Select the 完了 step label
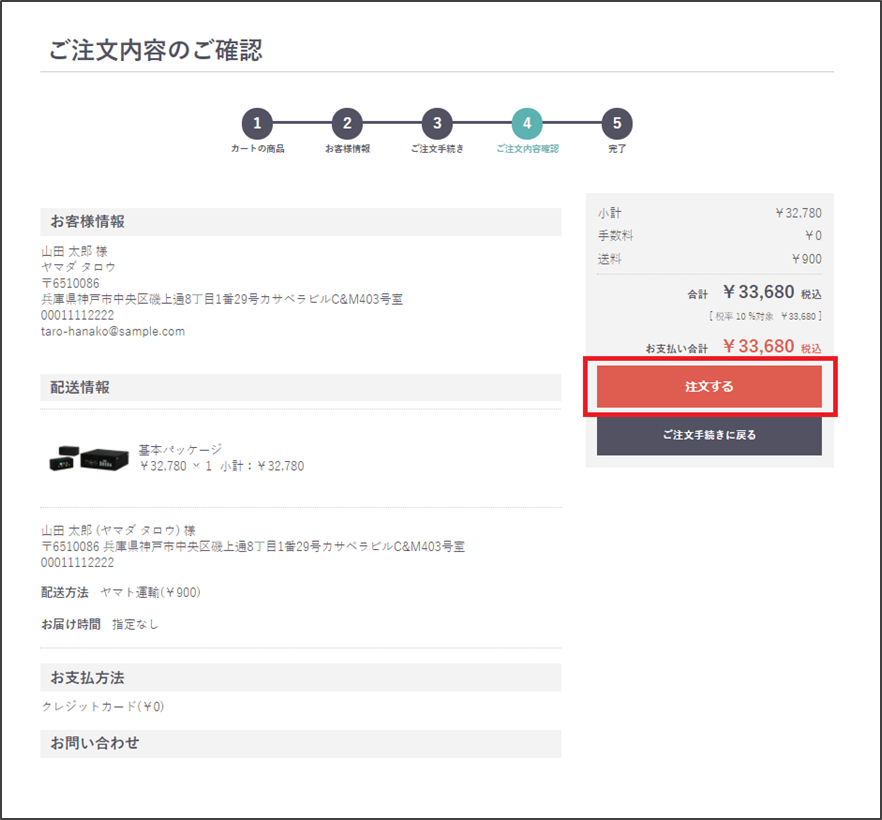This screenshot has width=882, height=820. click(x=617, y=149)
